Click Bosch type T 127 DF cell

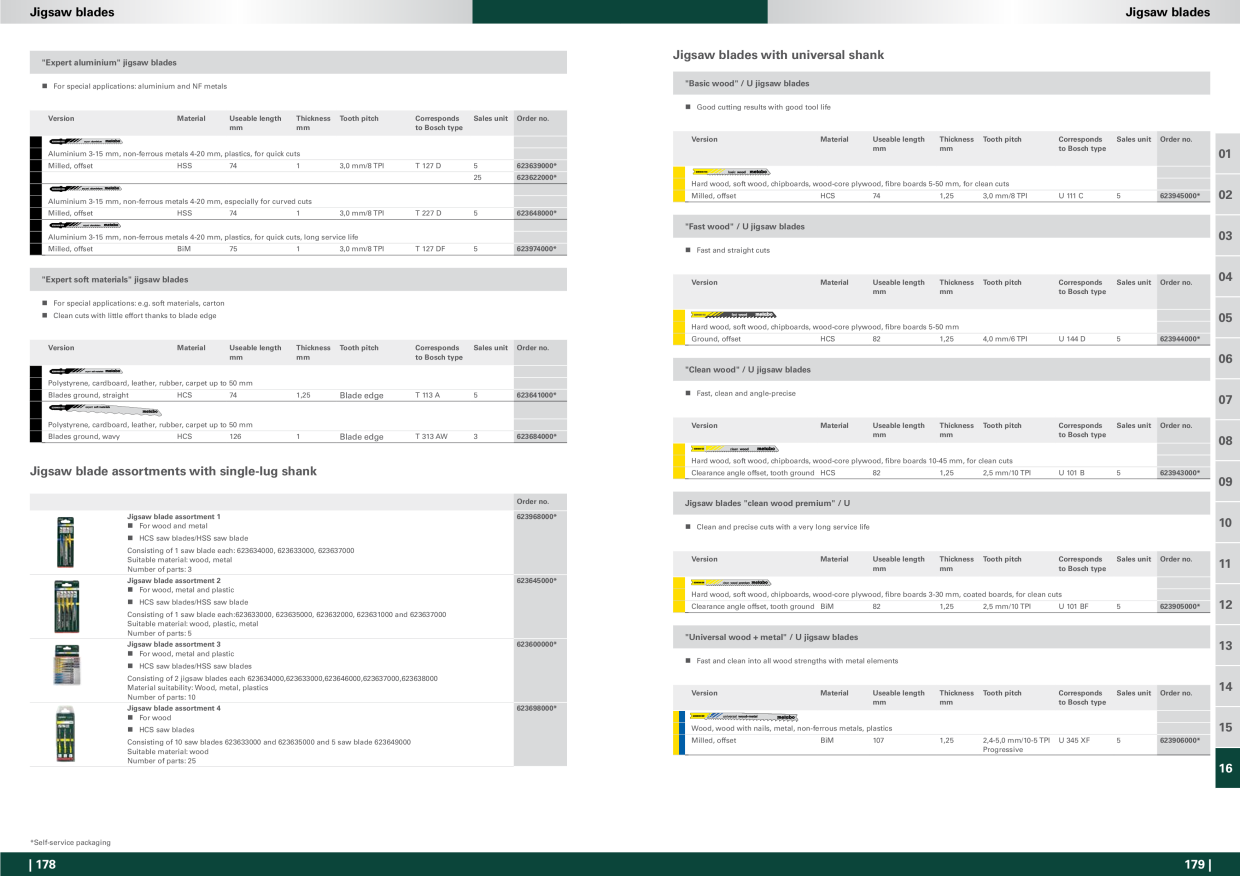[x=430, y=249]
